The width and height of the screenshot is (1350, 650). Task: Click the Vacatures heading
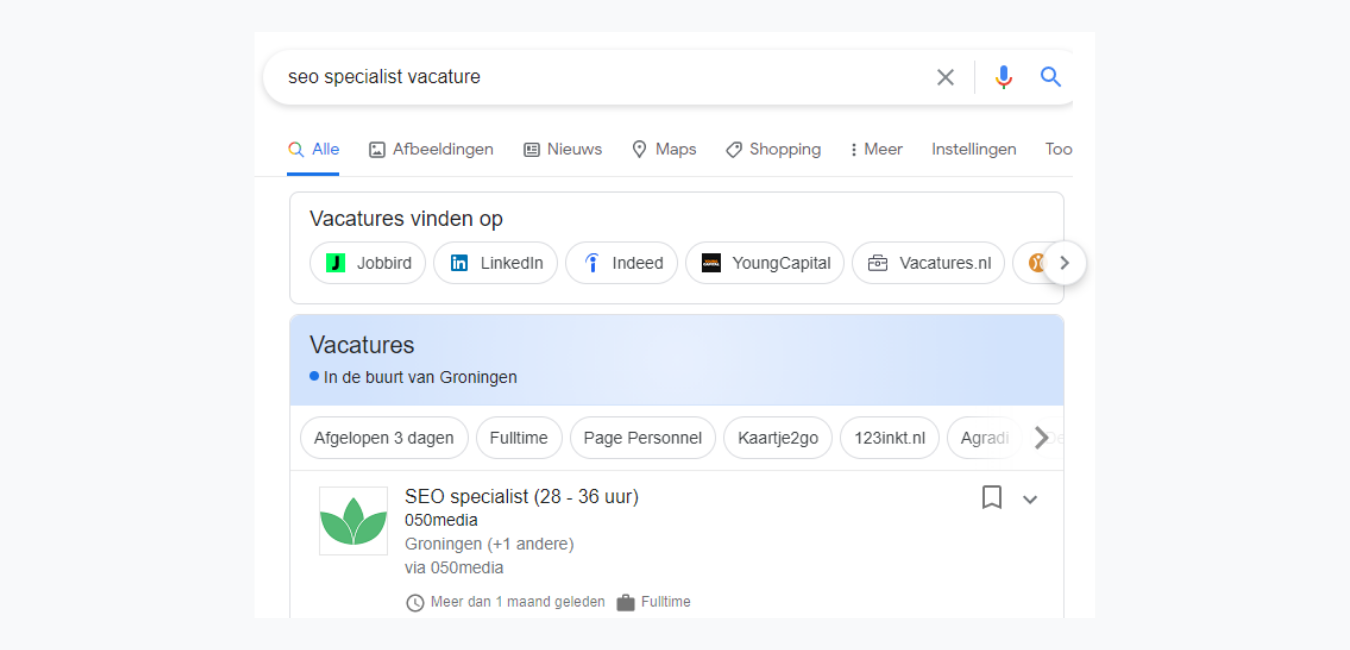[362, 345]
